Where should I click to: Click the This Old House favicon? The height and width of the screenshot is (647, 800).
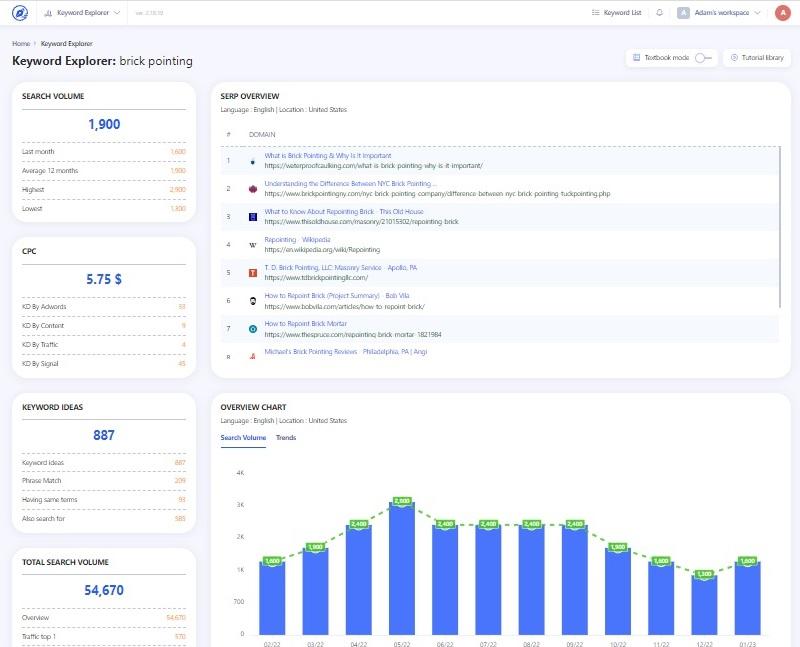pos(253,216)
